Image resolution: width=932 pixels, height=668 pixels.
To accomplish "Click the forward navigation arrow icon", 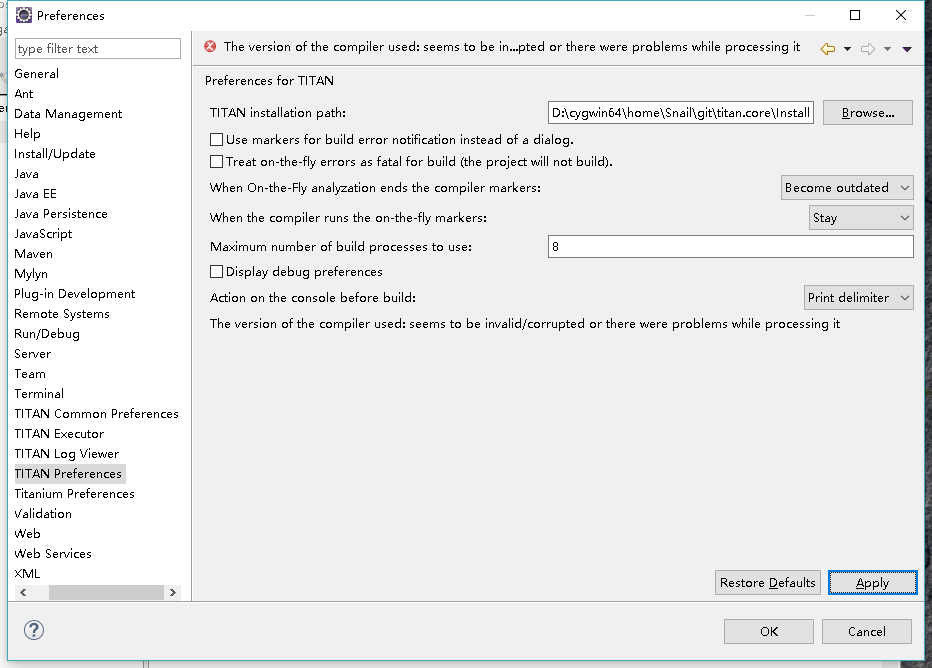I will click(x=868, y=48).
